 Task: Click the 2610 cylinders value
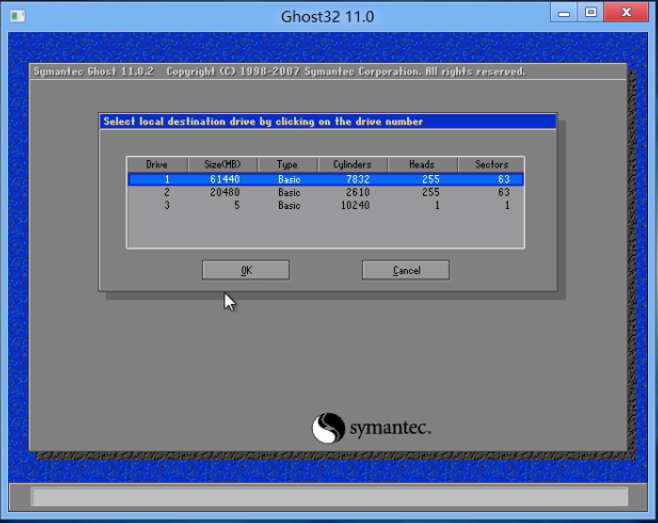pos(358,193)
